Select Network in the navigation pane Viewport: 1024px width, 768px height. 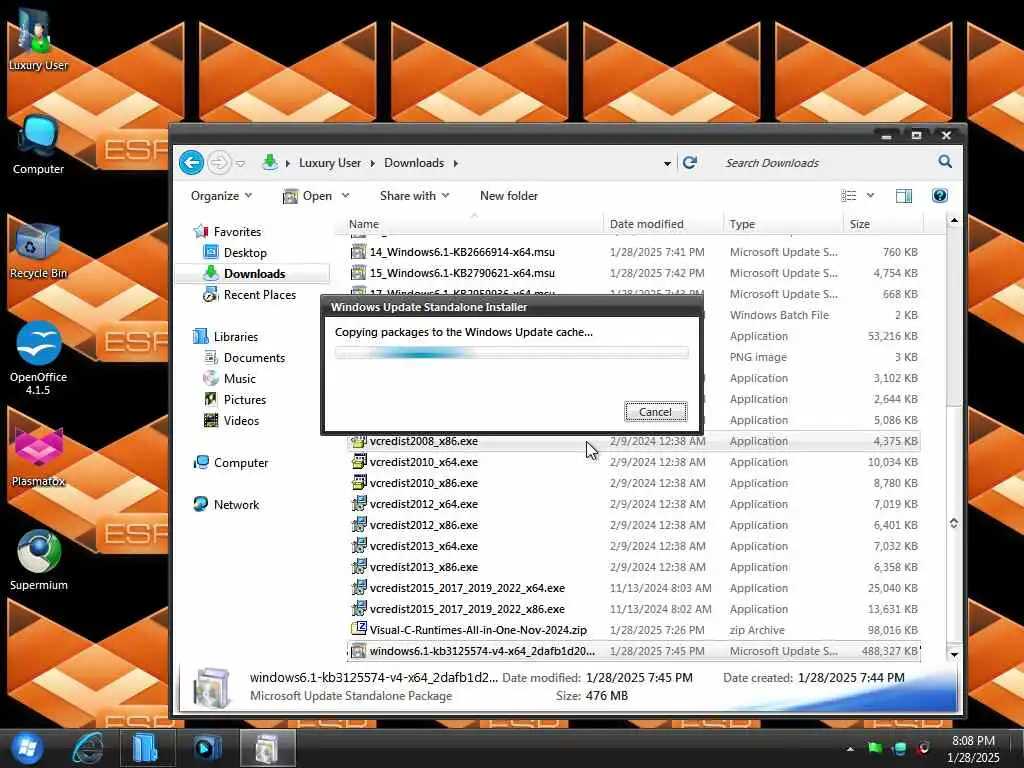point(236,505)
